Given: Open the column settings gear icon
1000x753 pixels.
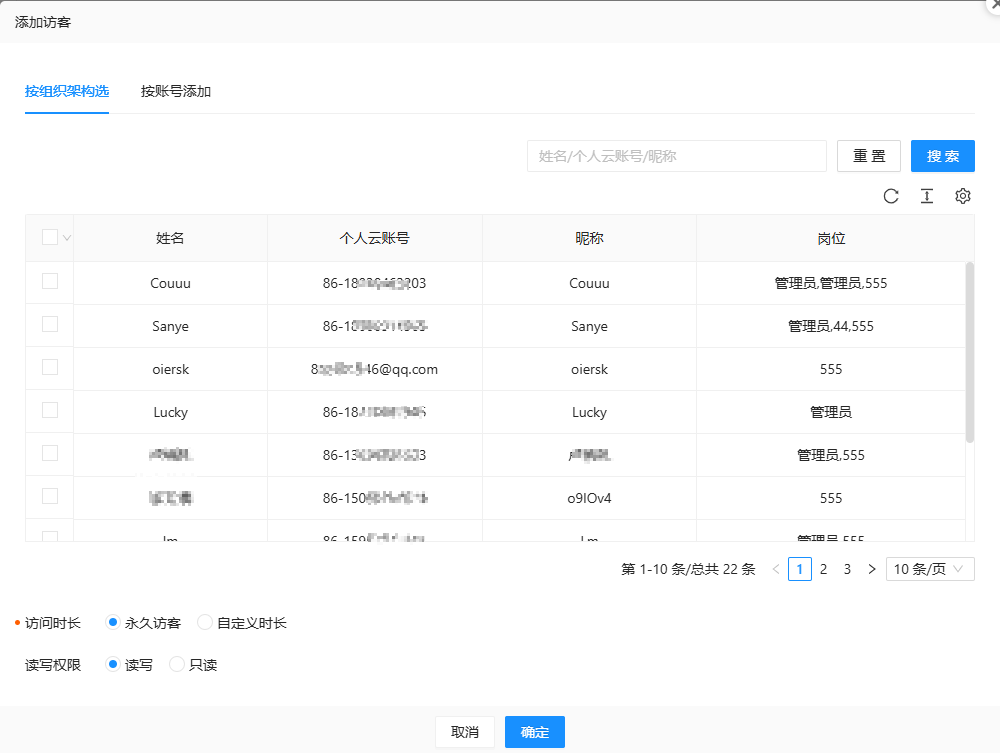Looking at the screenshot, I should click(x=963, y=196).
